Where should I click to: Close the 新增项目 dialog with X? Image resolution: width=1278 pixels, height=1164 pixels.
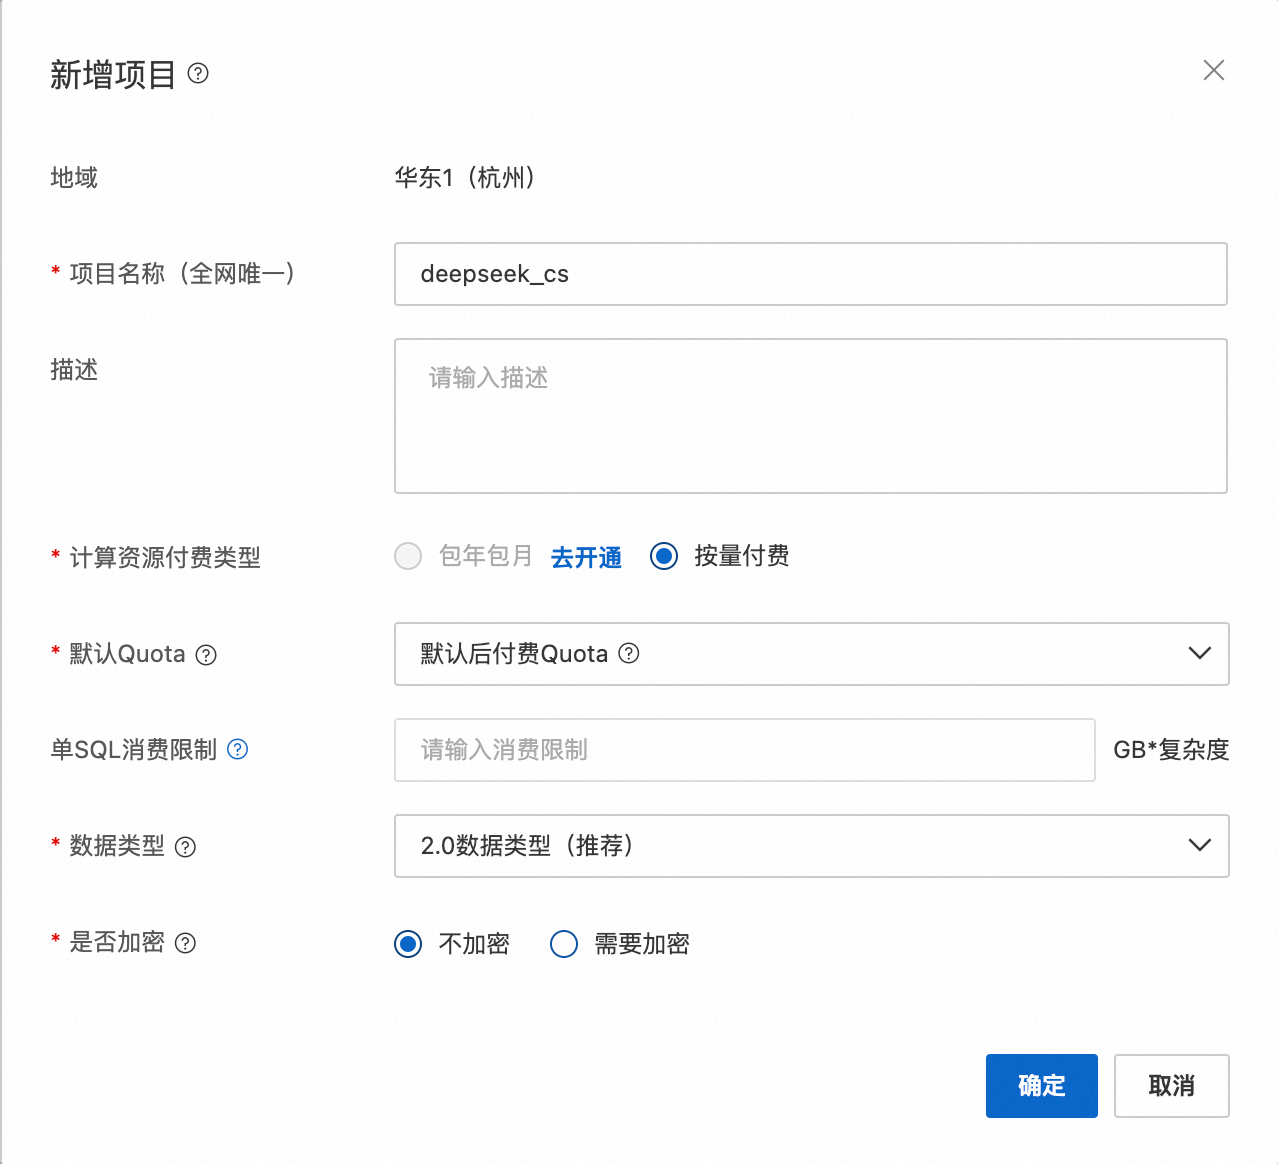point(1213,70)
